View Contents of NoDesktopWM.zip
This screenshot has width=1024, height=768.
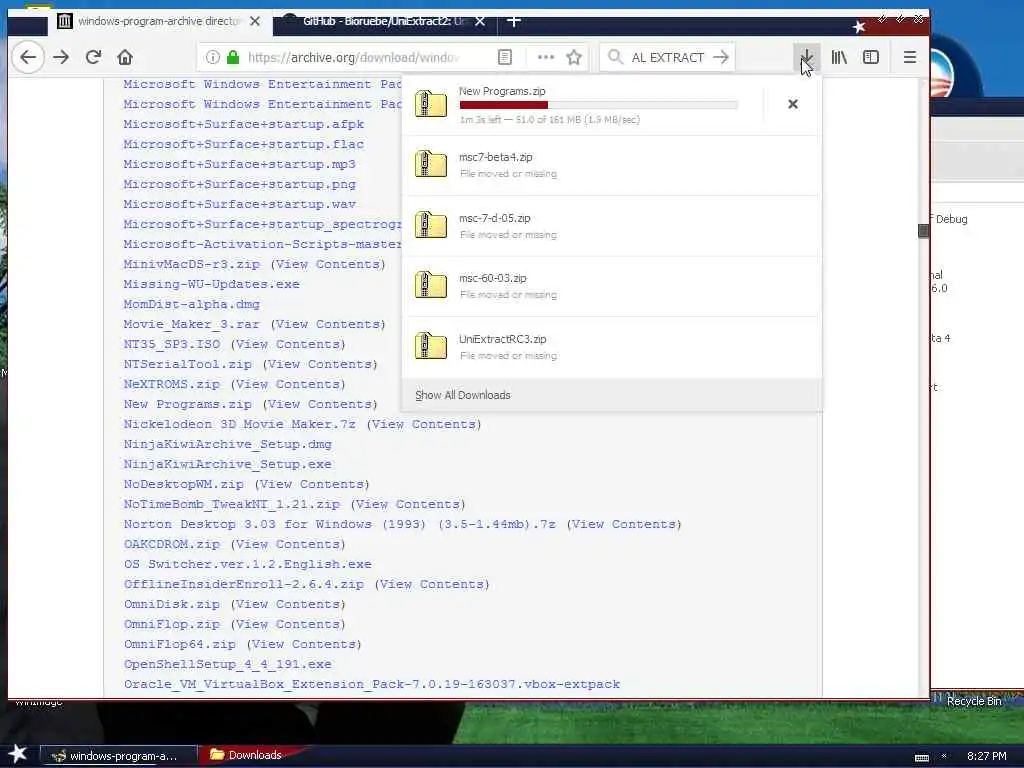coord(312,485)
